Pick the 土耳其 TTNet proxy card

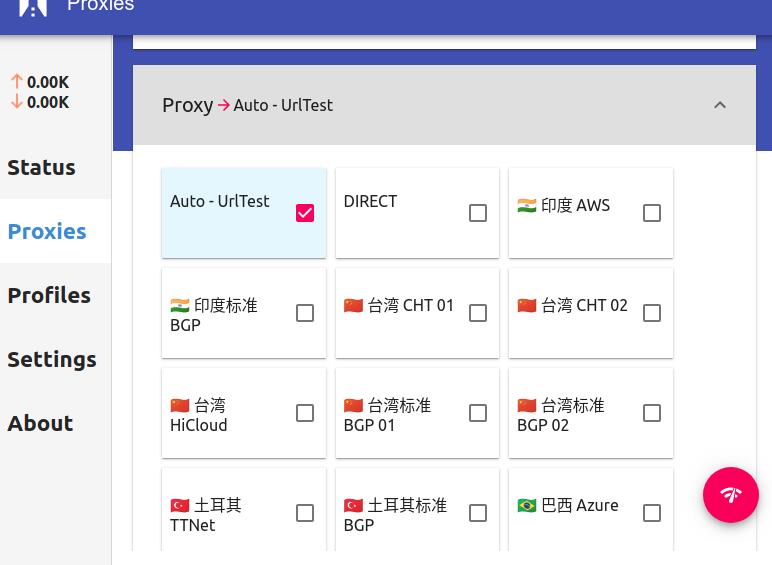225,514
